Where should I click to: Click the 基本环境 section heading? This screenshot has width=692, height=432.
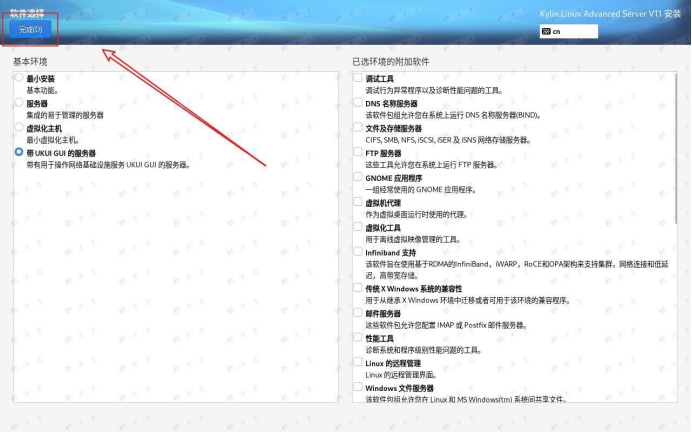pos(30,62)
